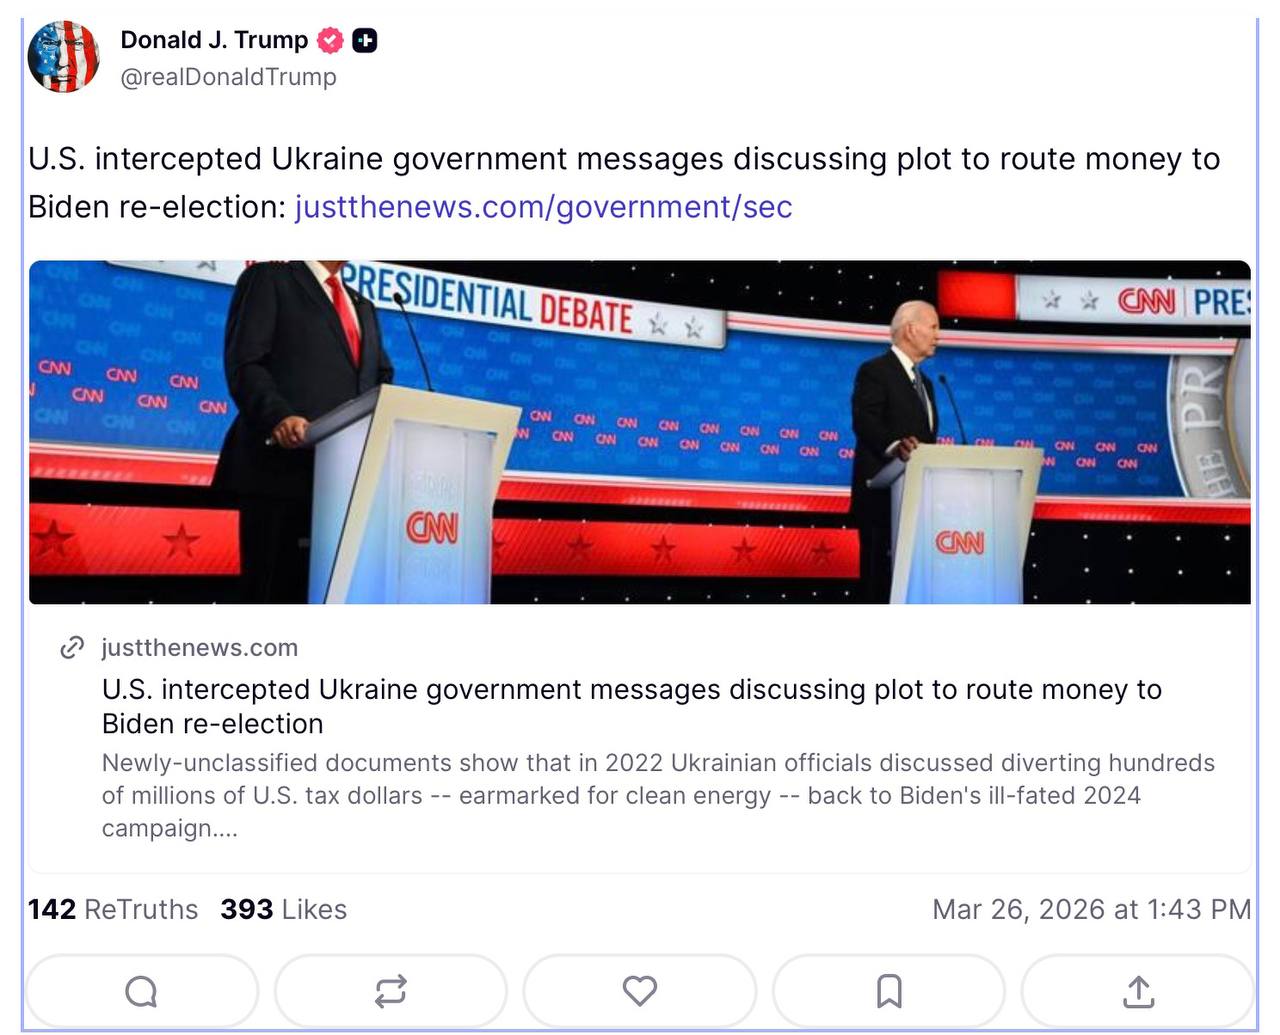Image resolution: width=1280 pixels, height=1035 pixels.
Task: Click the Mar 26, 2026 timestamp
Action: (x=1091, y=909)
